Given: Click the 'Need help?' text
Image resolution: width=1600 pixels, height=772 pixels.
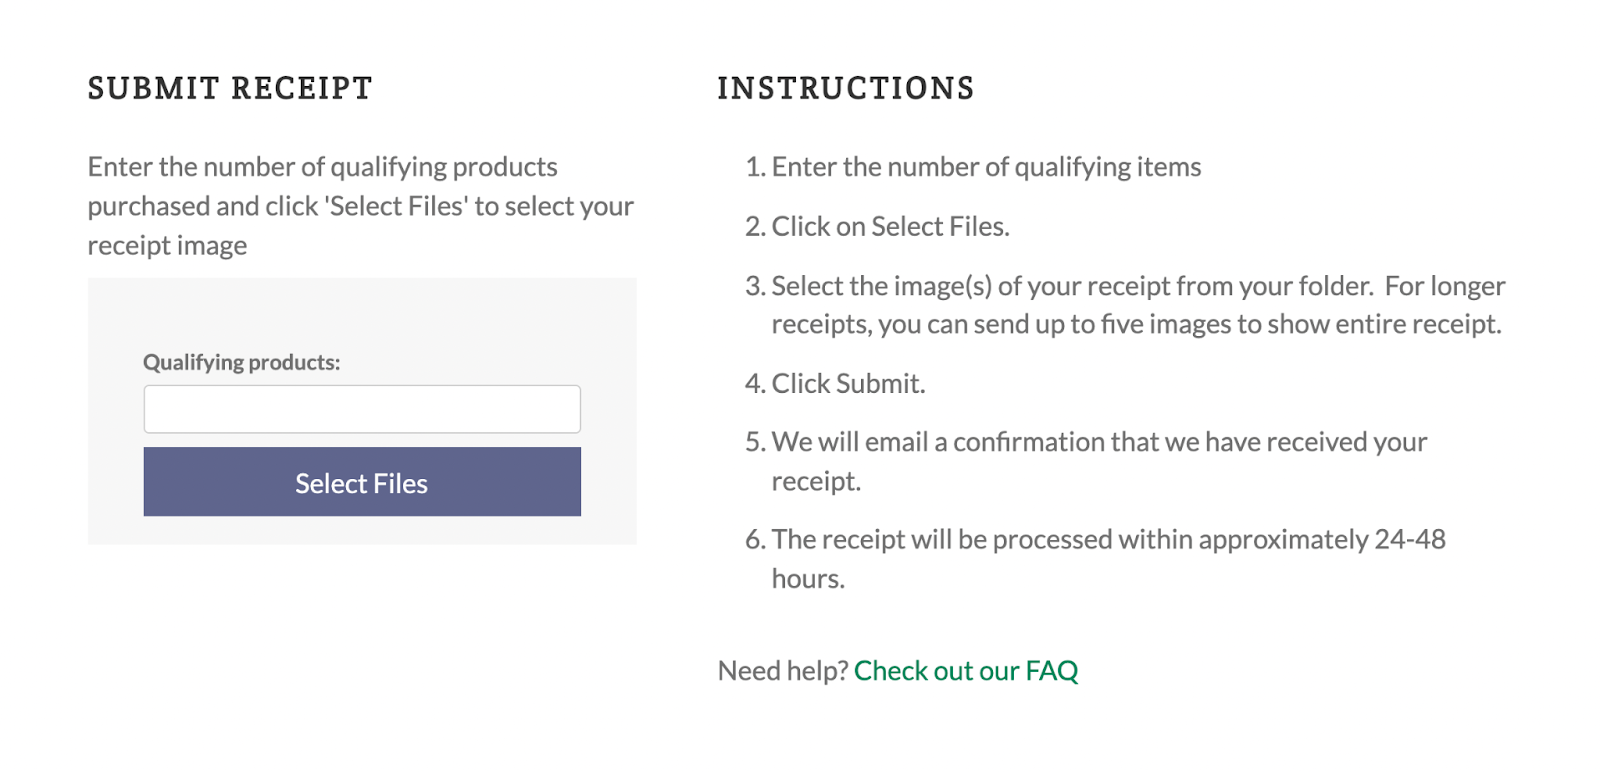Looking at the screenshot, I should click(x=783, y=670).
